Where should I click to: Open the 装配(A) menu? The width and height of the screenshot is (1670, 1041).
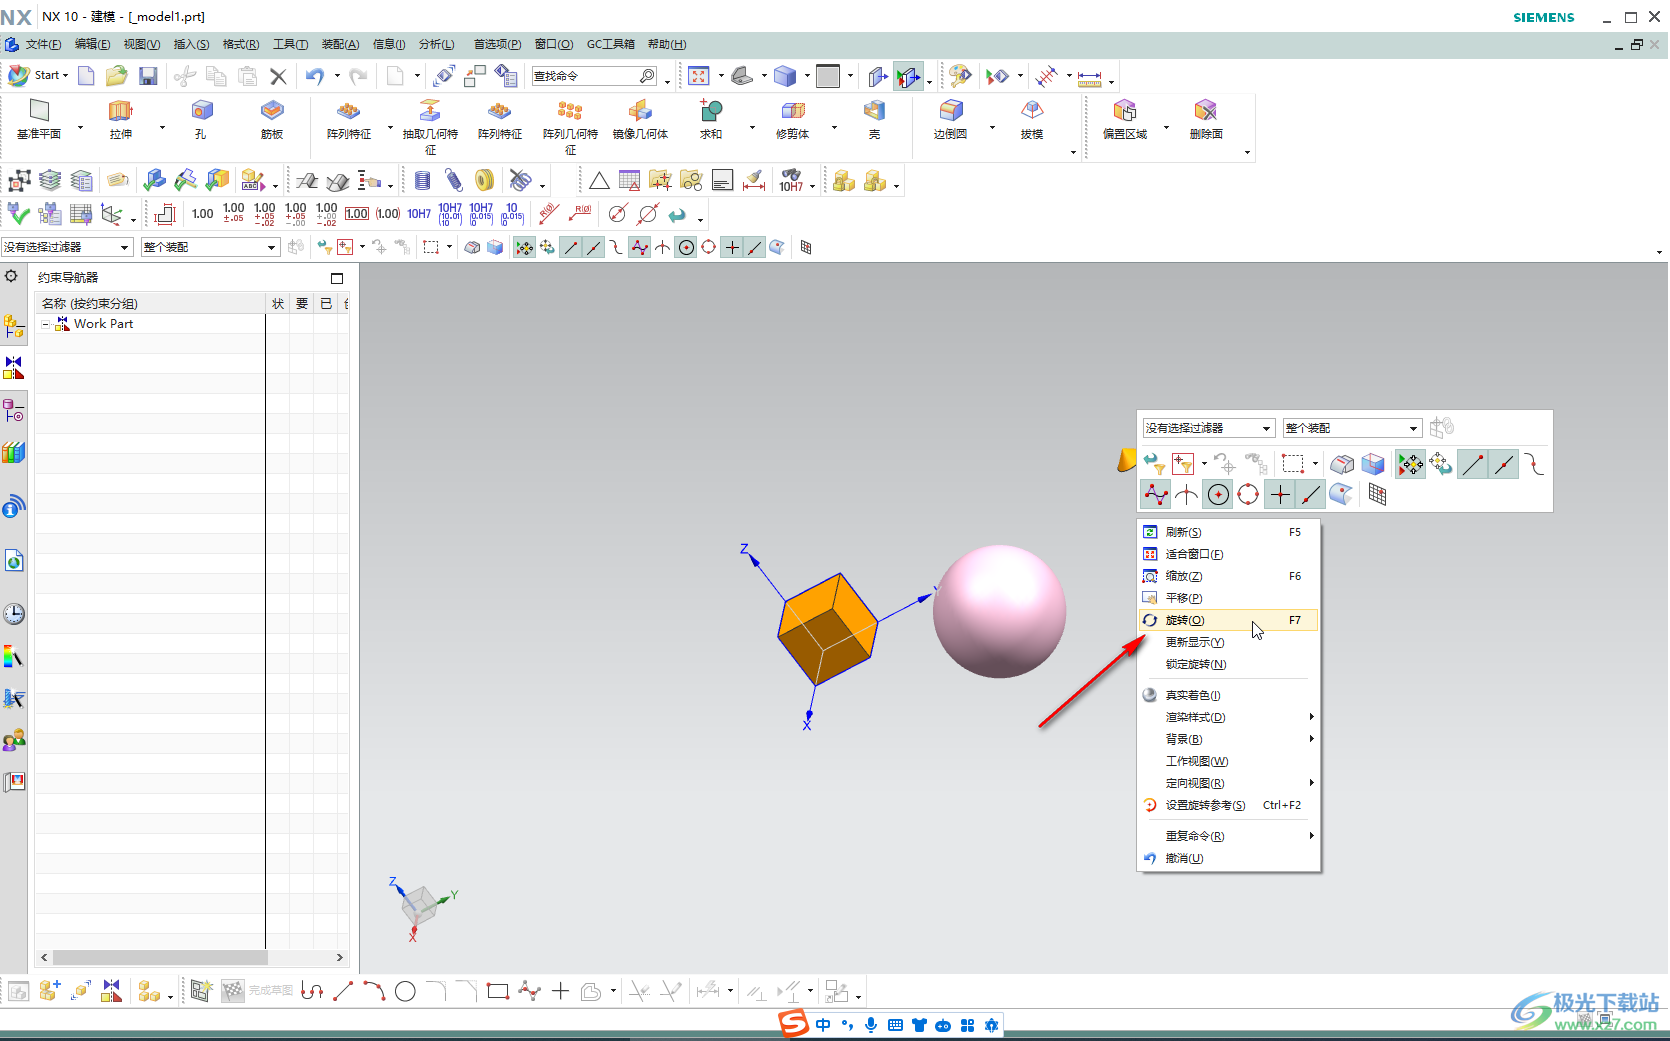(x=340, y=44)
